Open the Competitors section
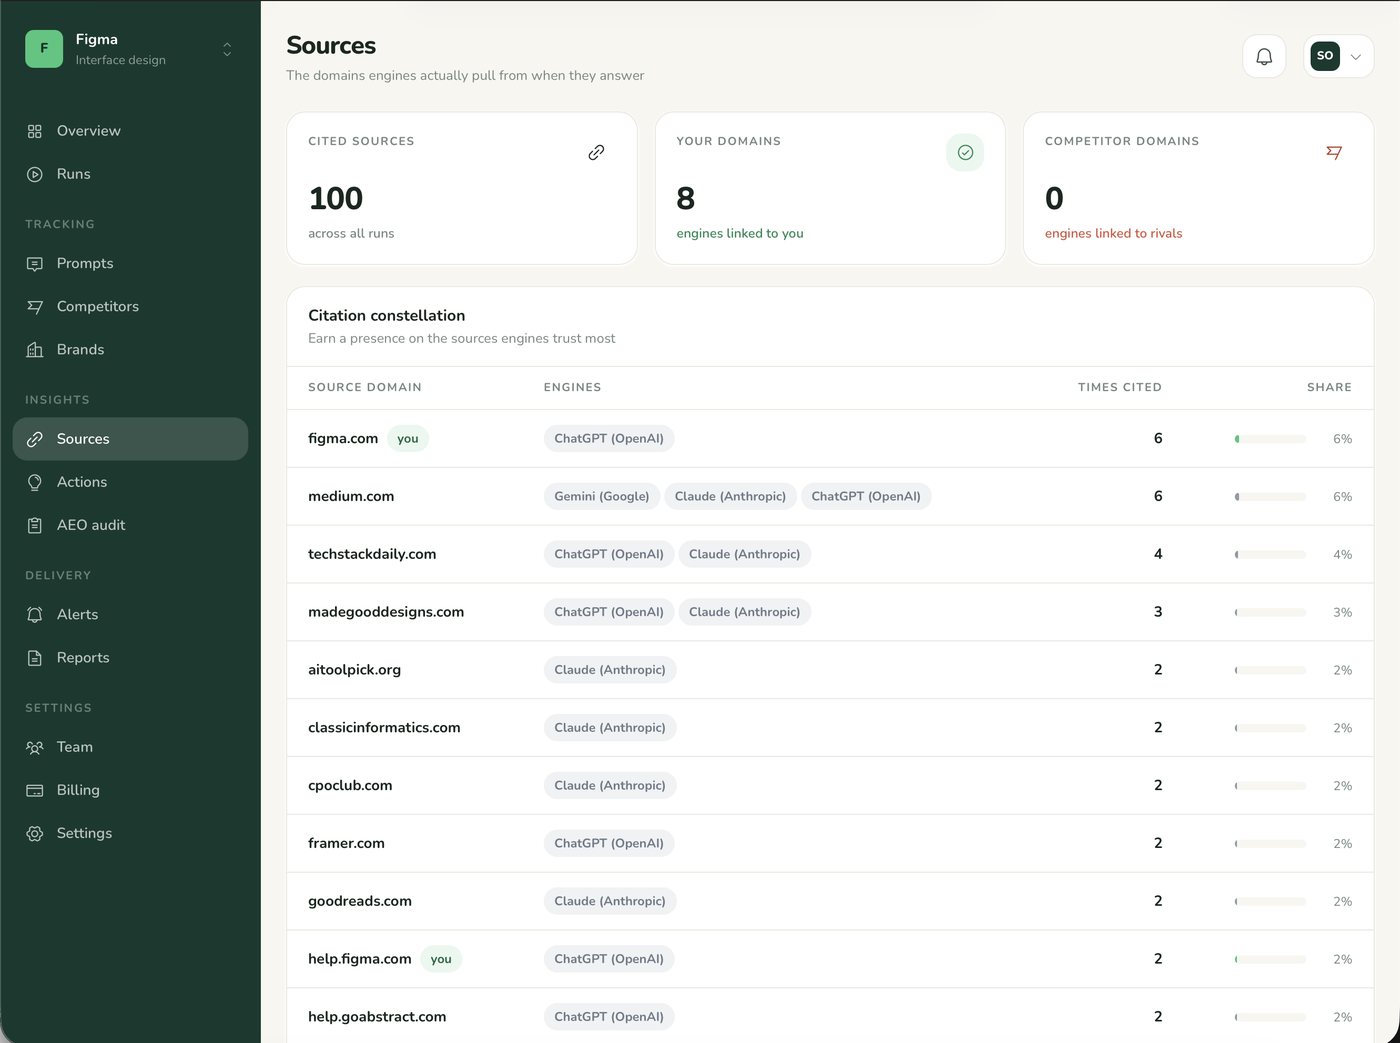Viewport: 1400px width, 1043px height. pos(130,307)
